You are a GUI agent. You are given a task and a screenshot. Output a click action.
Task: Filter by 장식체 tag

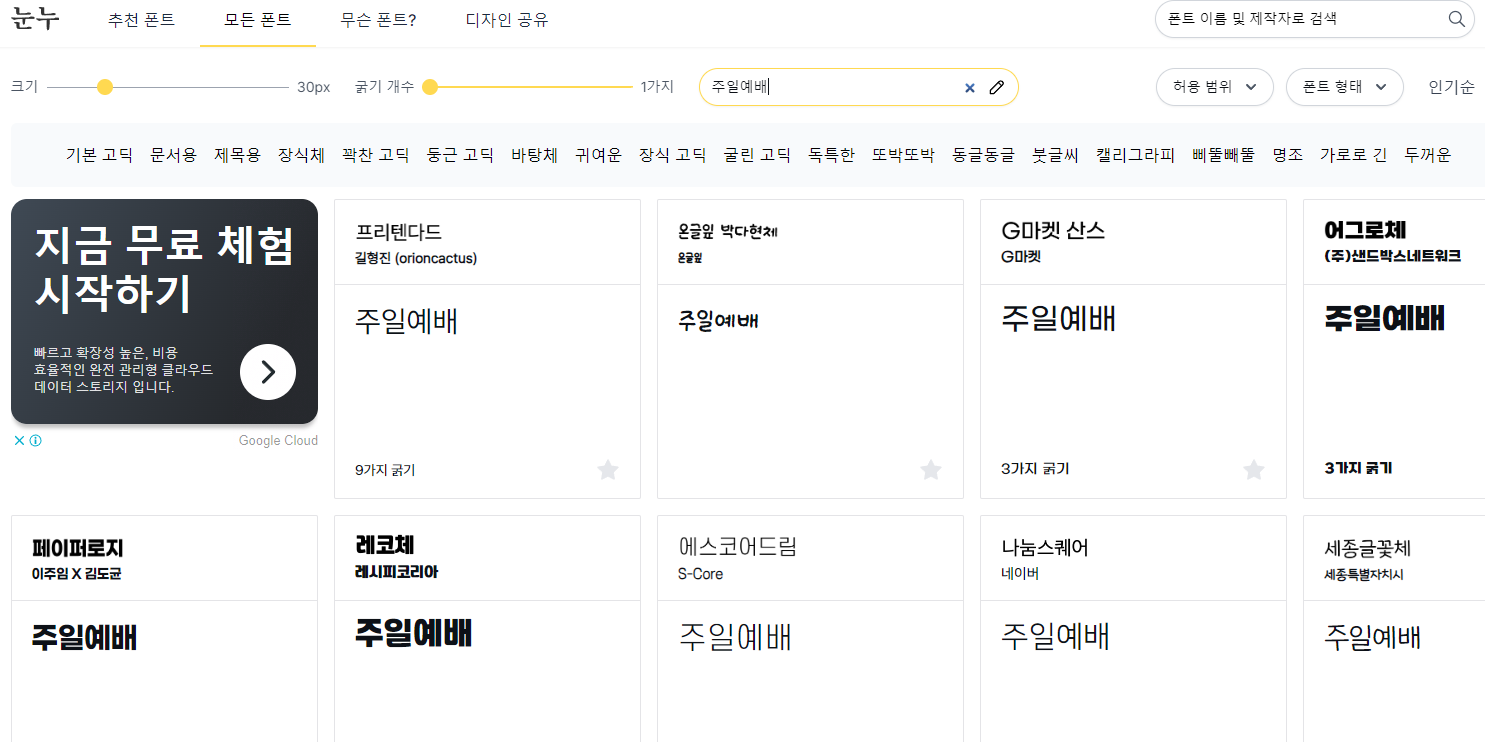tap(301, 155)
